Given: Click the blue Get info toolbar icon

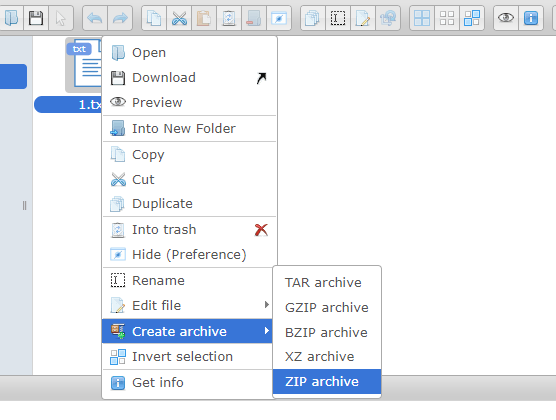Looking at the screenshot, I should coord(531,18).
